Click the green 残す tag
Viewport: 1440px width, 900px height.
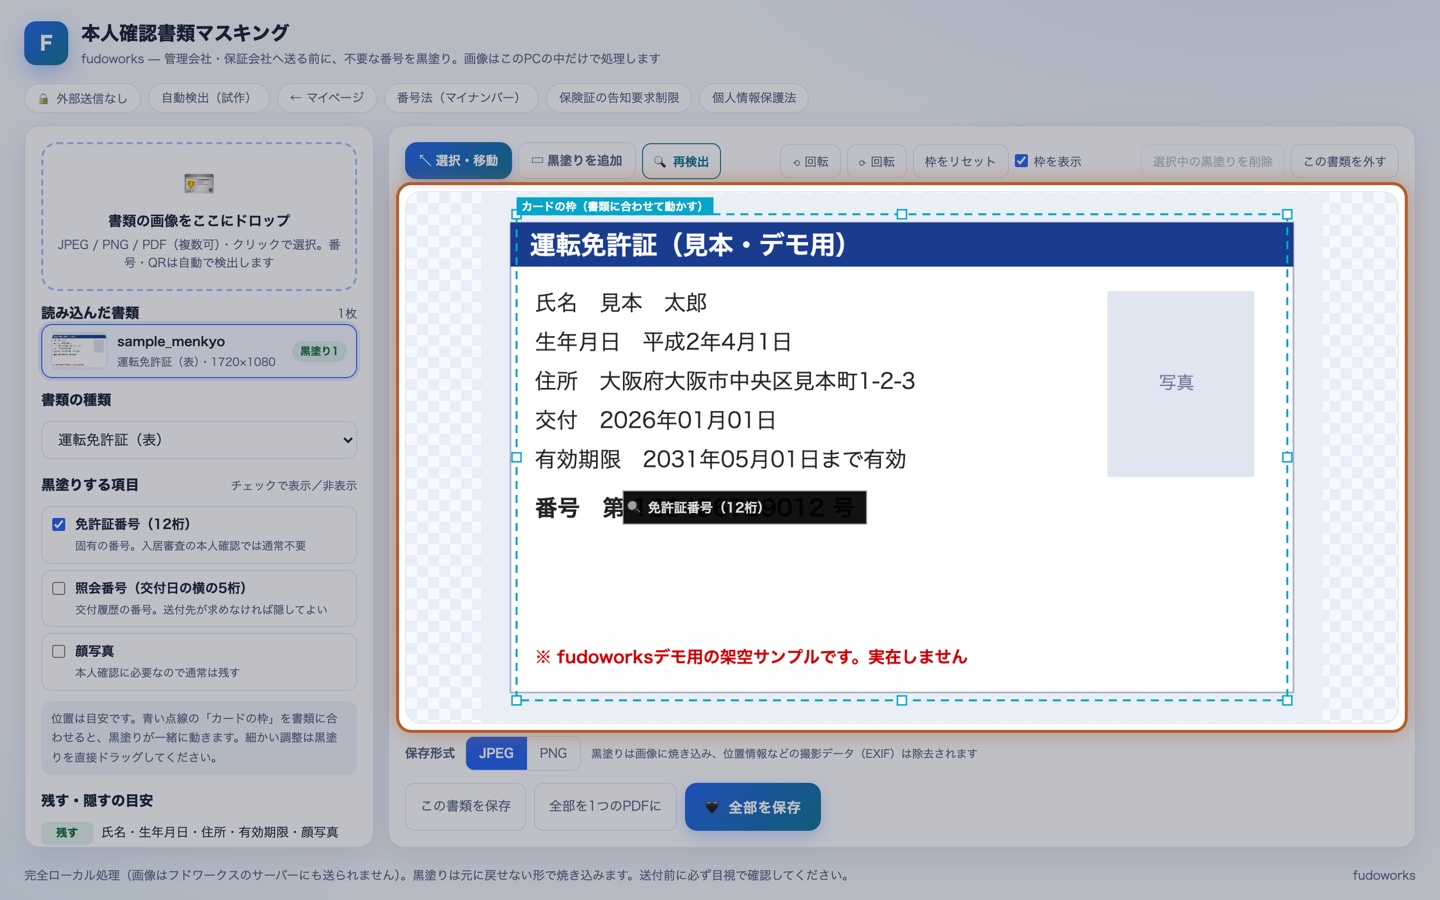(x=67, y=832)
